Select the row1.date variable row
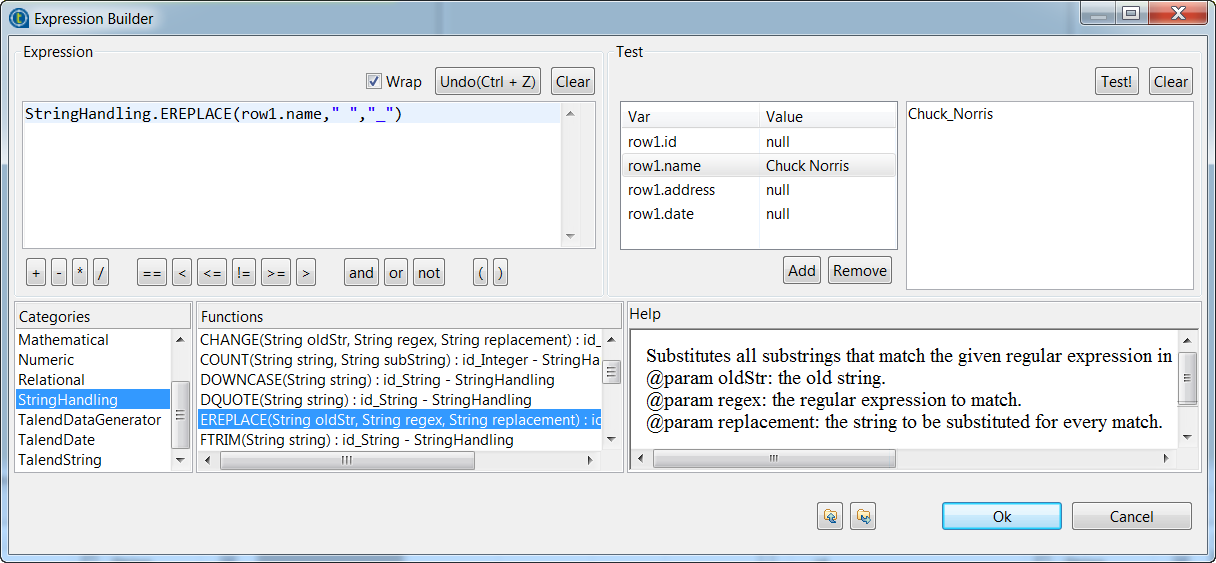 coord(758,214)
